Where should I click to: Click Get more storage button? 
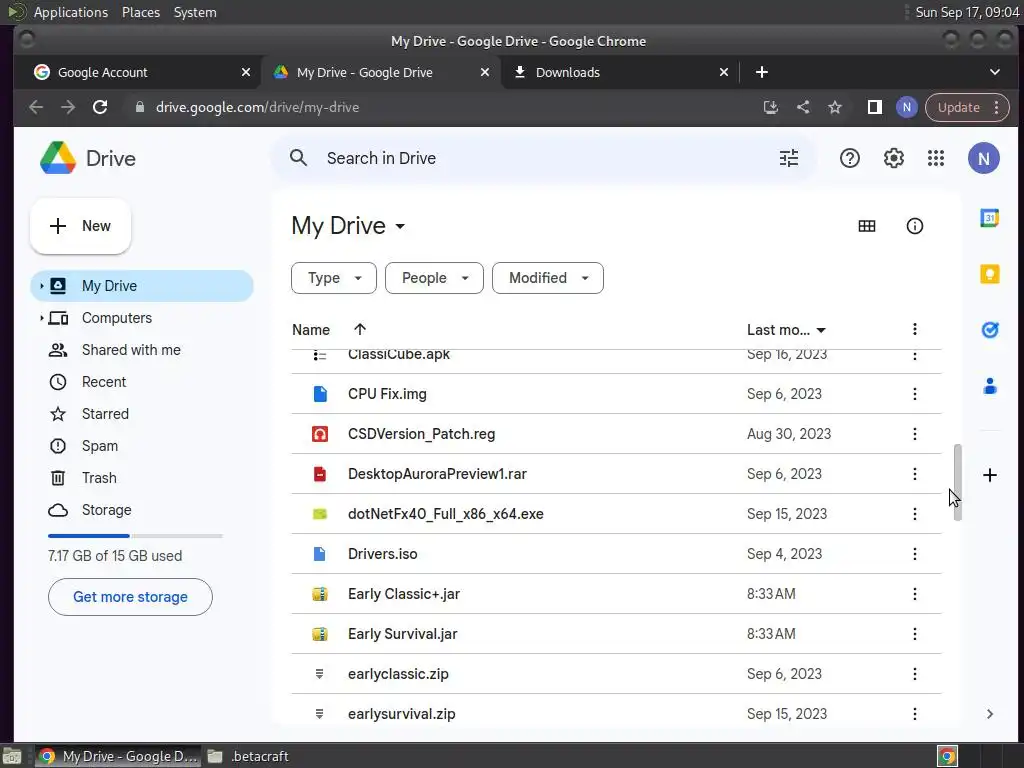tap(130, 597)
